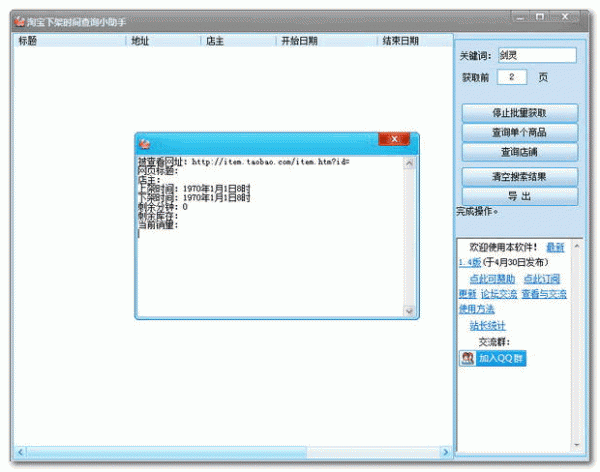Image resolution: width=600 pixels, height=472 pixels.
Task: Click the QQ group avatar icon
Action: pos(467,358)
